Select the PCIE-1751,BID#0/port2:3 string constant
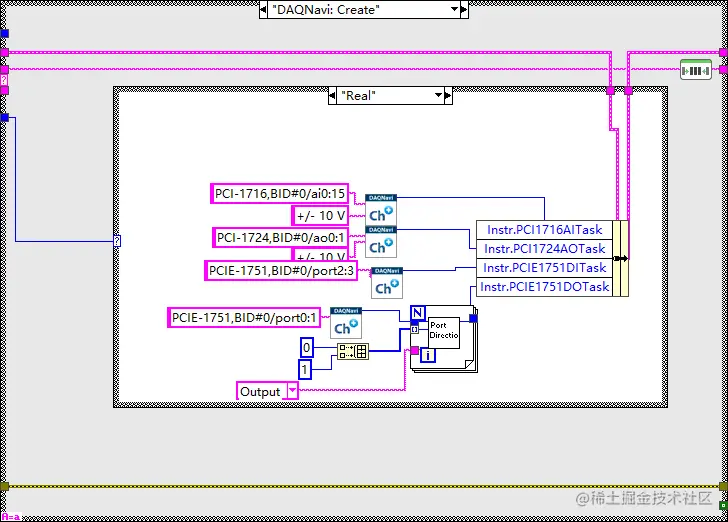 click(x=281, y=270)
